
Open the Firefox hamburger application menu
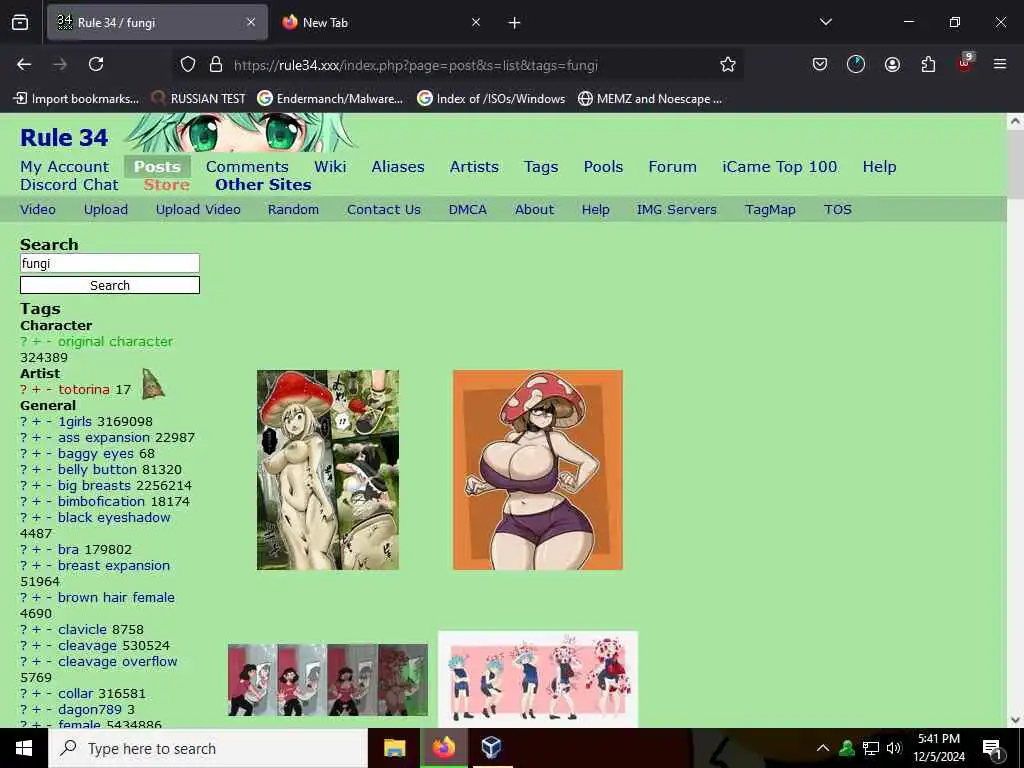click(x=1000, y=64)
